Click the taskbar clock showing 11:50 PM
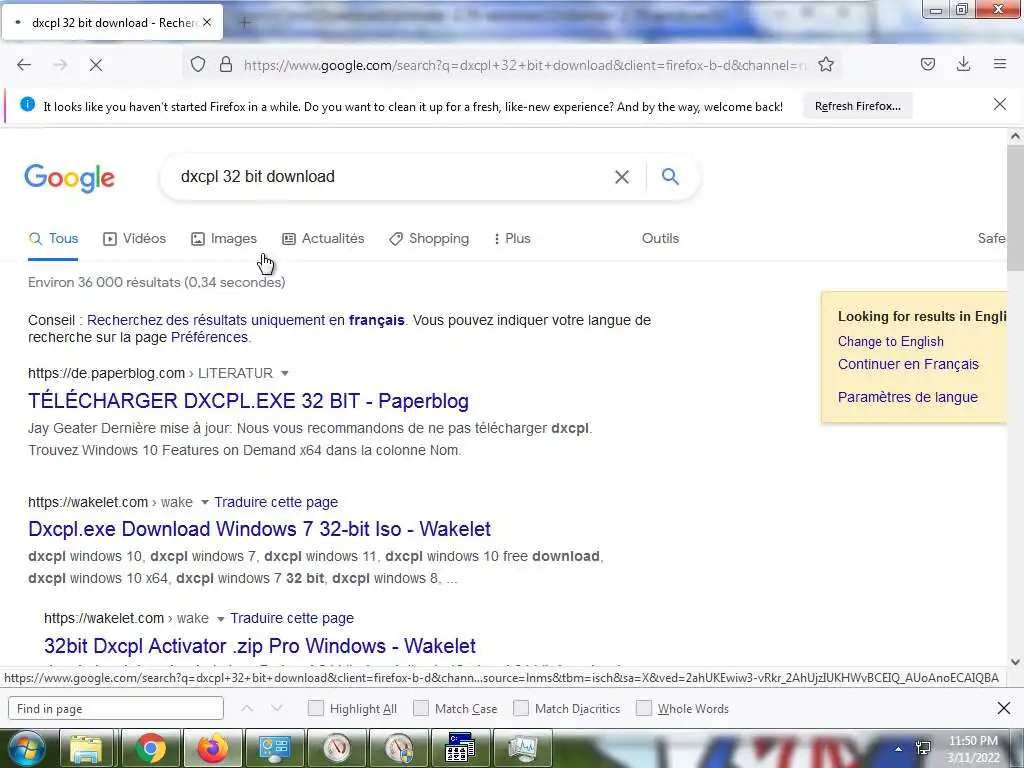1024x768 pixels. (973, 749)
